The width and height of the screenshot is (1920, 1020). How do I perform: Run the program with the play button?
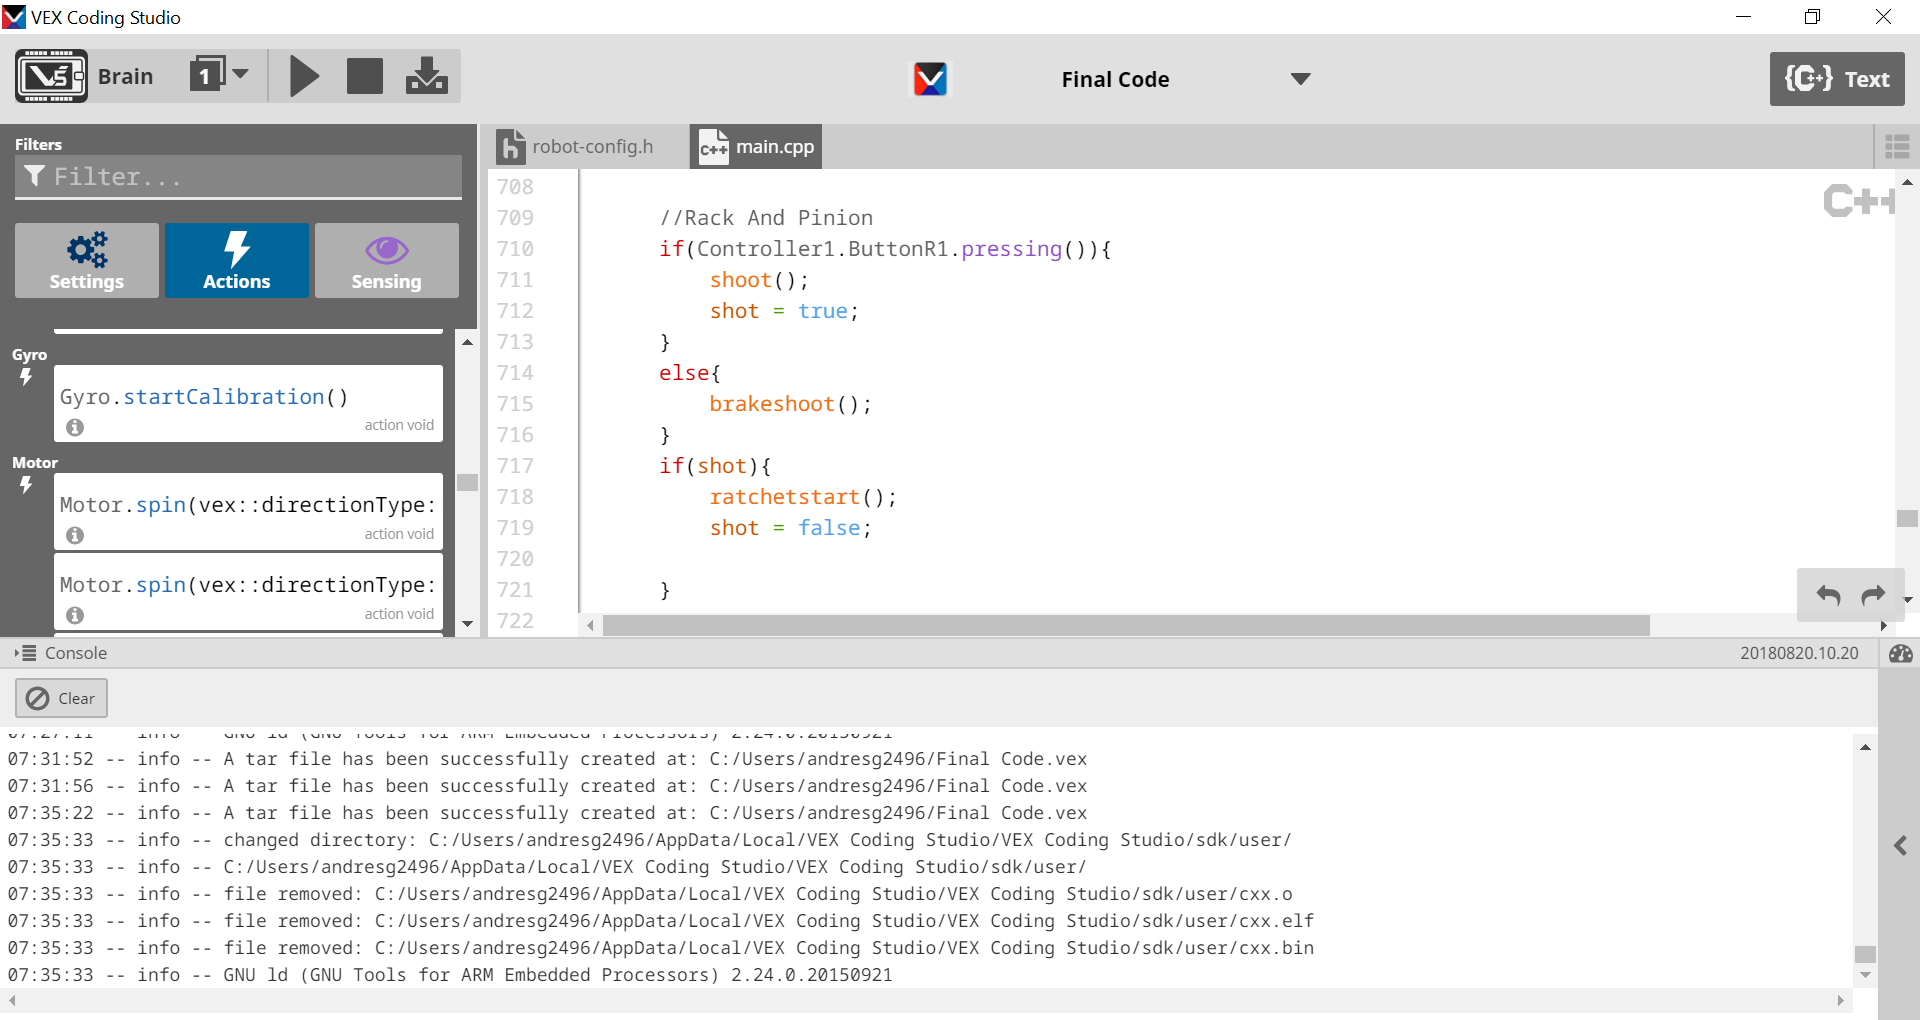(304, 77)
